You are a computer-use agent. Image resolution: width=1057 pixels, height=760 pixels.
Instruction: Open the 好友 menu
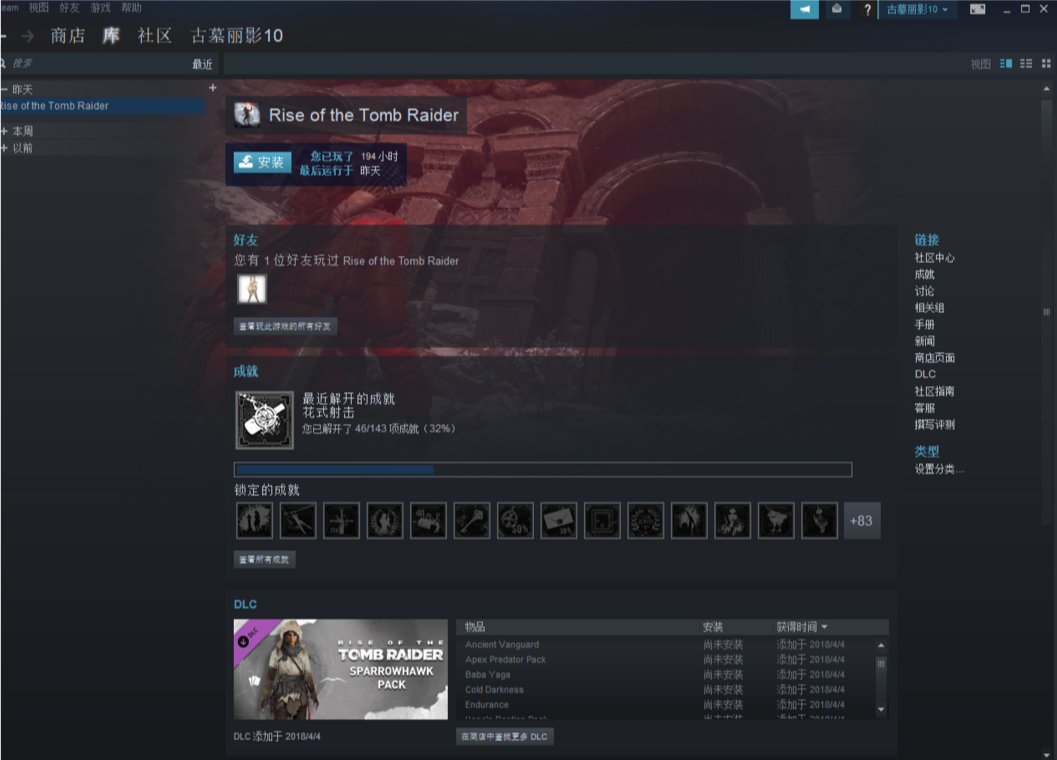[69, 7]
